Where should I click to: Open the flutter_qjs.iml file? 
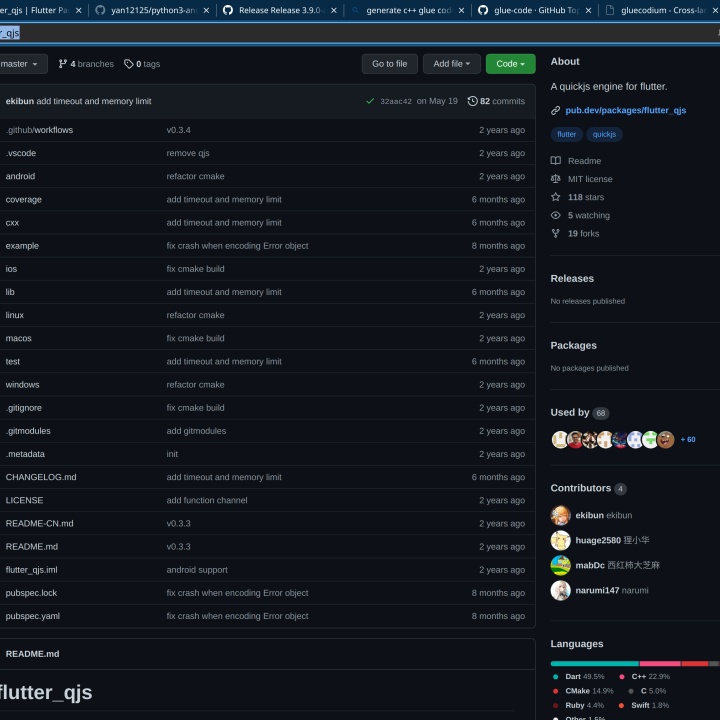click(x=31, y=570)
